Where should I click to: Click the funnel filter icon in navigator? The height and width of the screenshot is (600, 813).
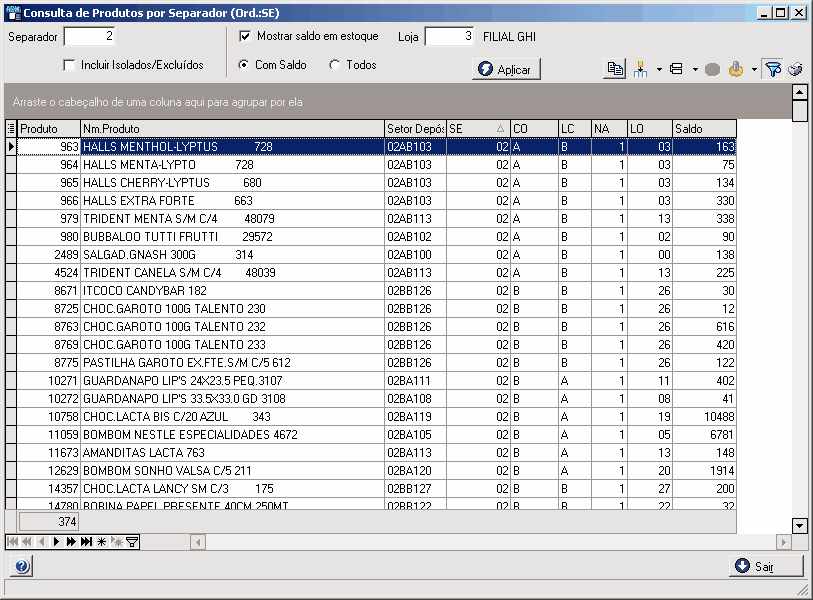tap(132, 542)
